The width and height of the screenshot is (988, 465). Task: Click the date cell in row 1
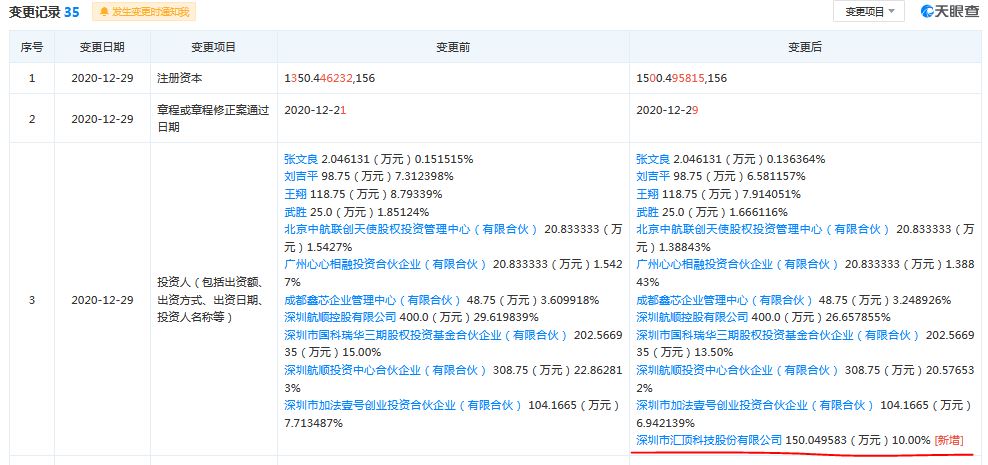(102, 79)
